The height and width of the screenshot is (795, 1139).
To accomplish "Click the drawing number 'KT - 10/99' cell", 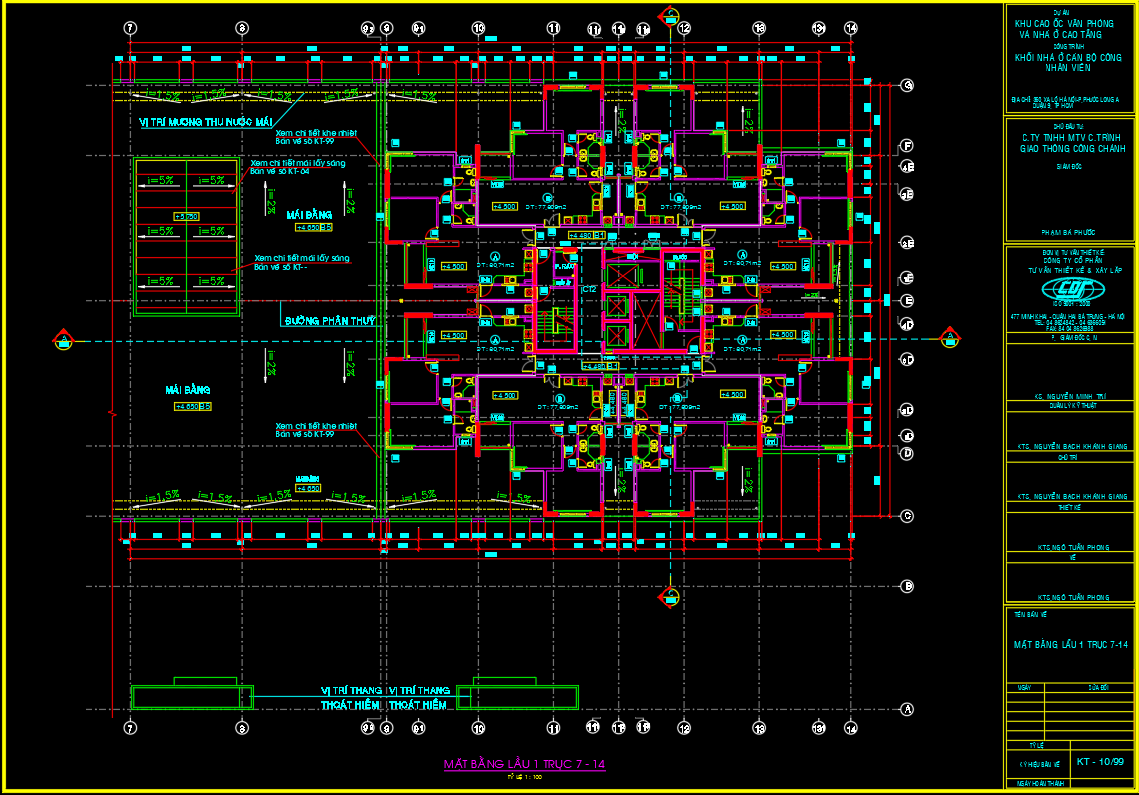I will 1101,762.
